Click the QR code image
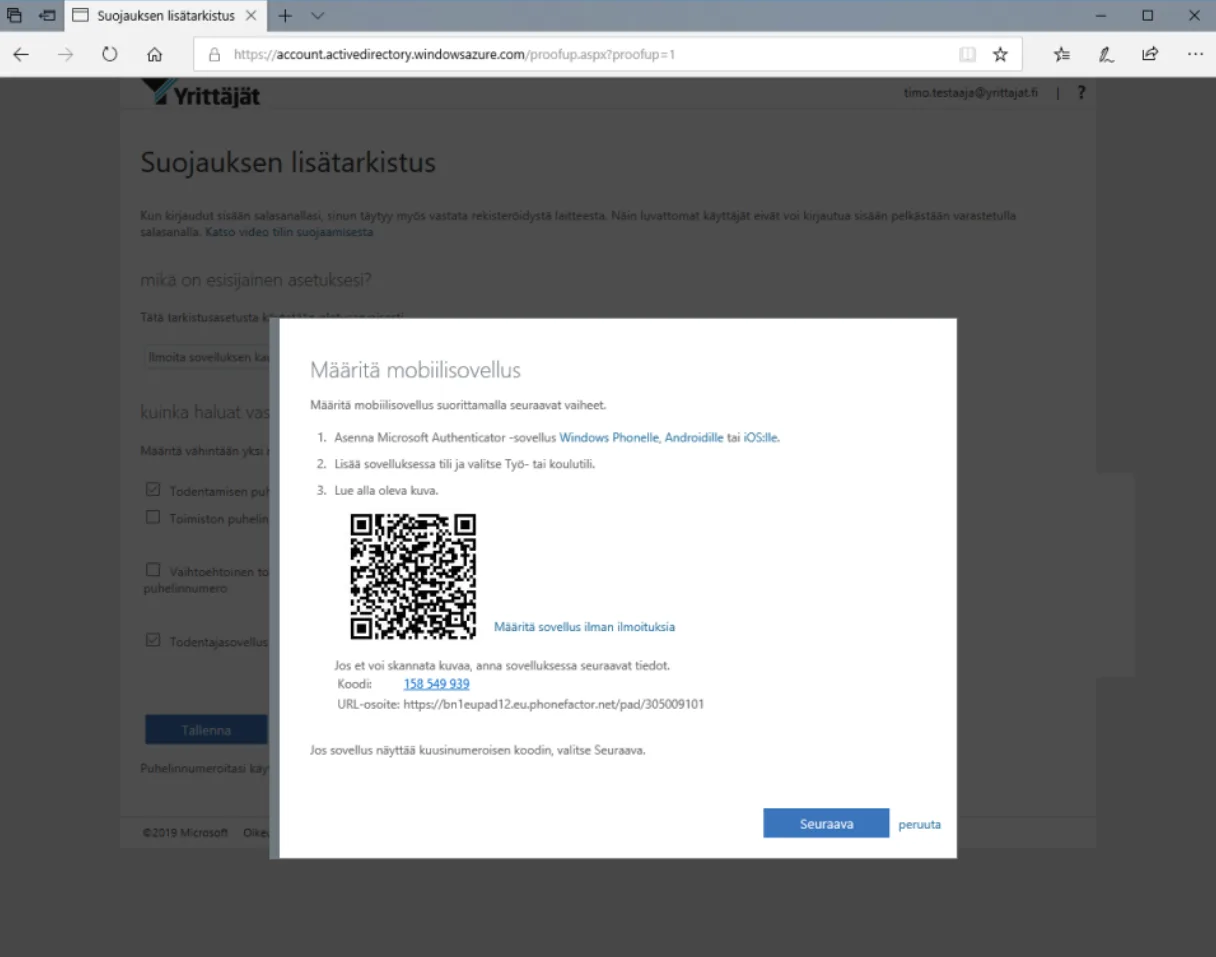 pos(412,576)
